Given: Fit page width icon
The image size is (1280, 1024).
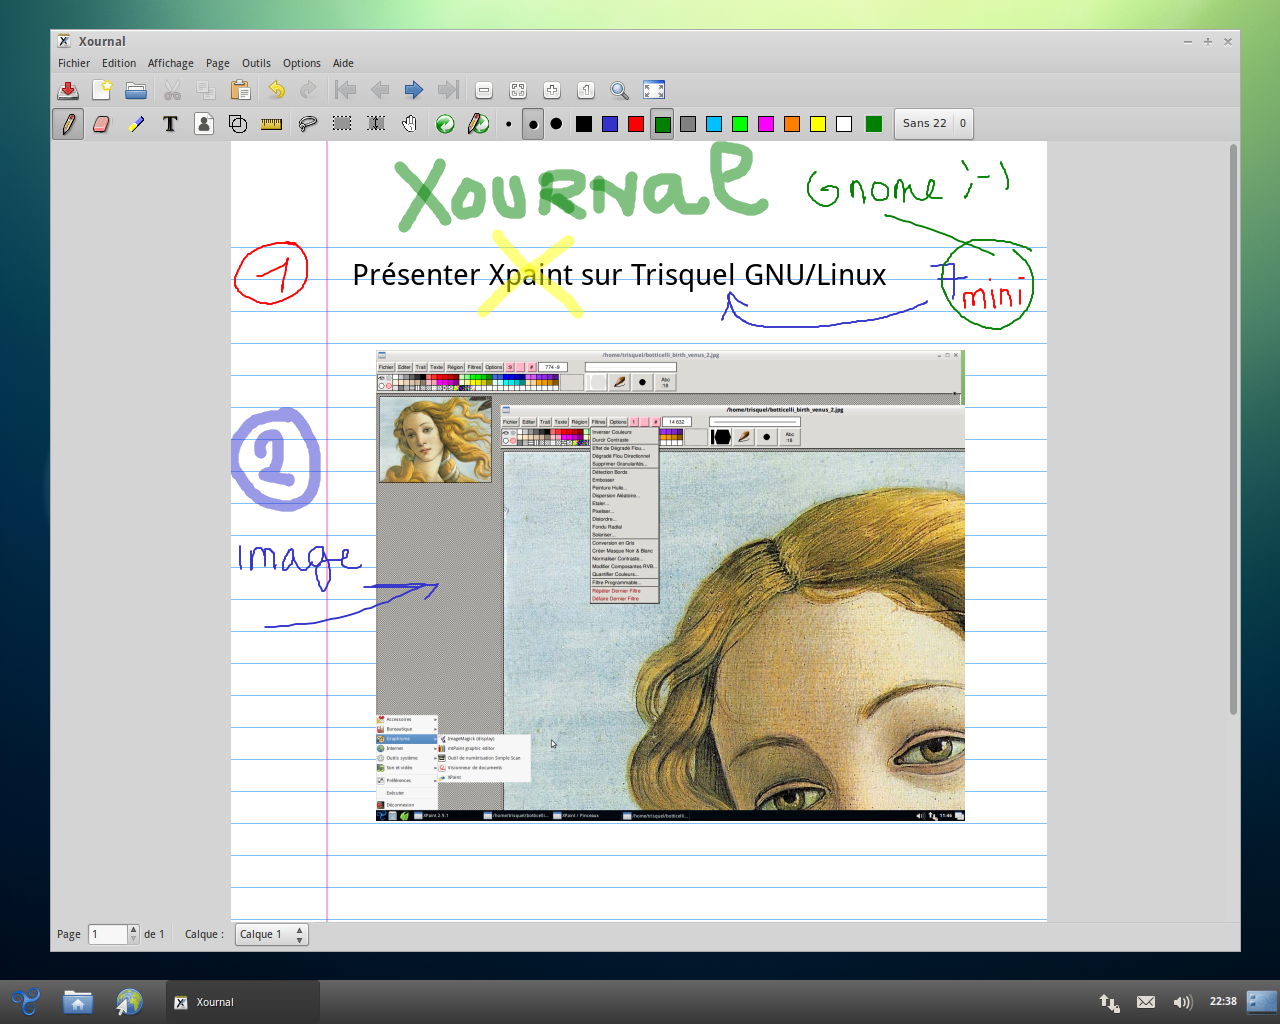Looking at the screenshot, I should point(518,90).
